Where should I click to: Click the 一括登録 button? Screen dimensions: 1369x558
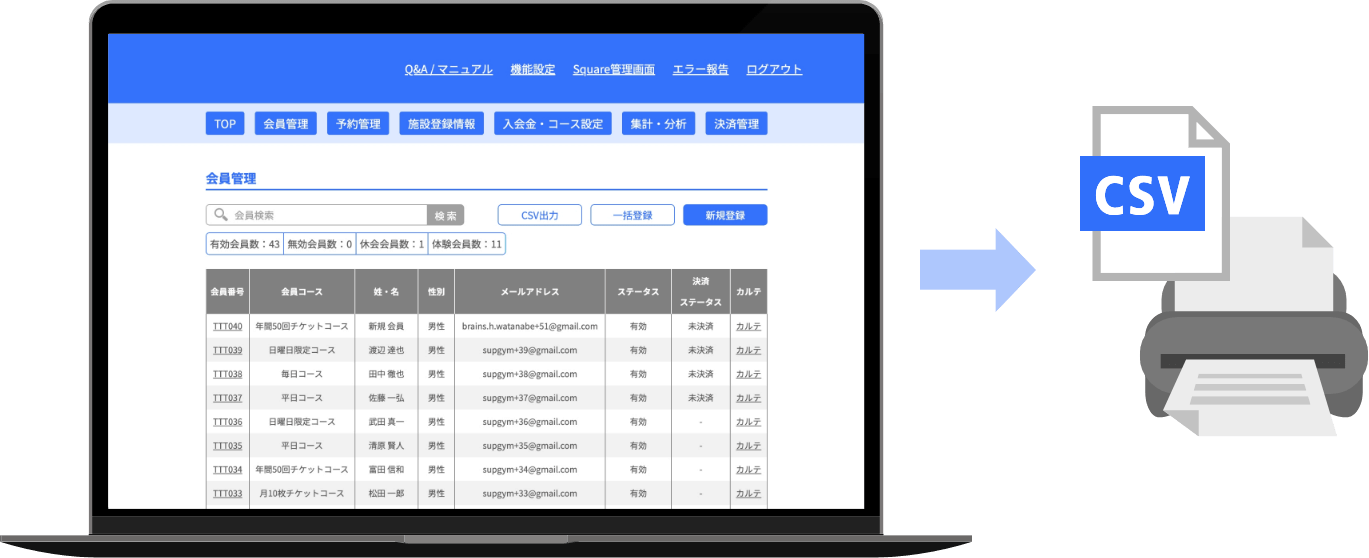632,215
